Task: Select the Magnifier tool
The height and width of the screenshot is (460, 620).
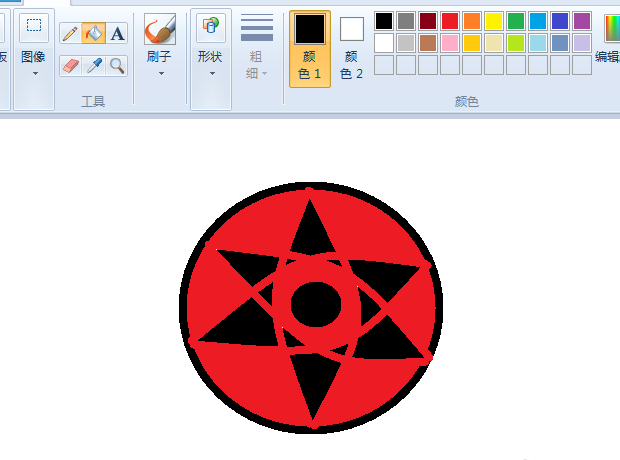Action: coord(117,66)
